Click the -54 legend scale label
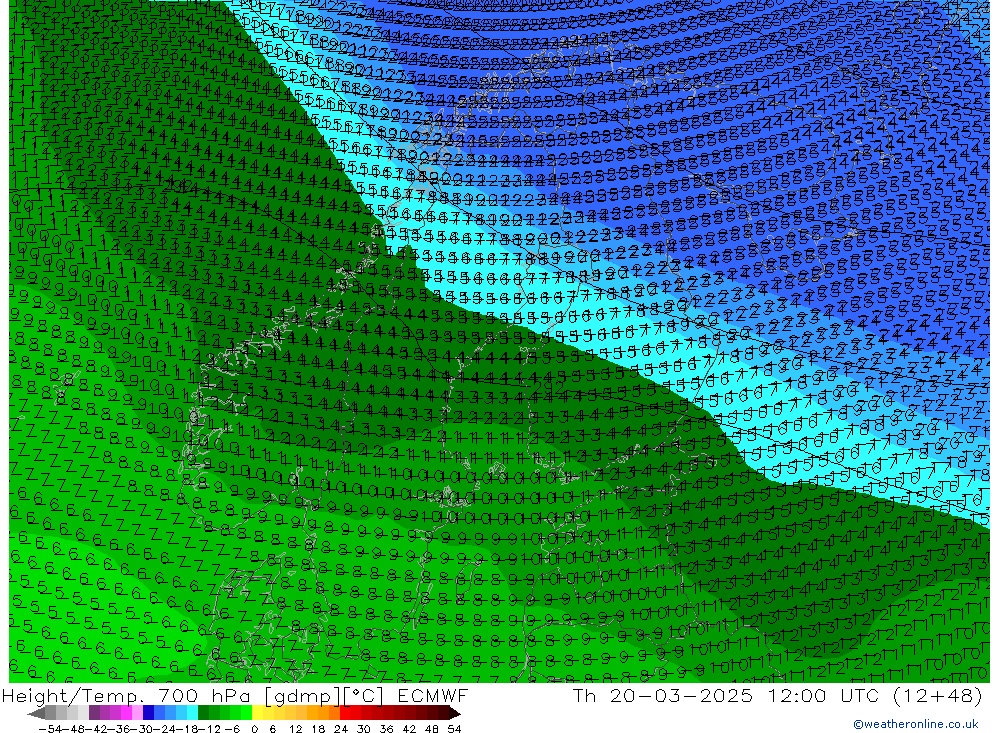 tap(50, 729)
